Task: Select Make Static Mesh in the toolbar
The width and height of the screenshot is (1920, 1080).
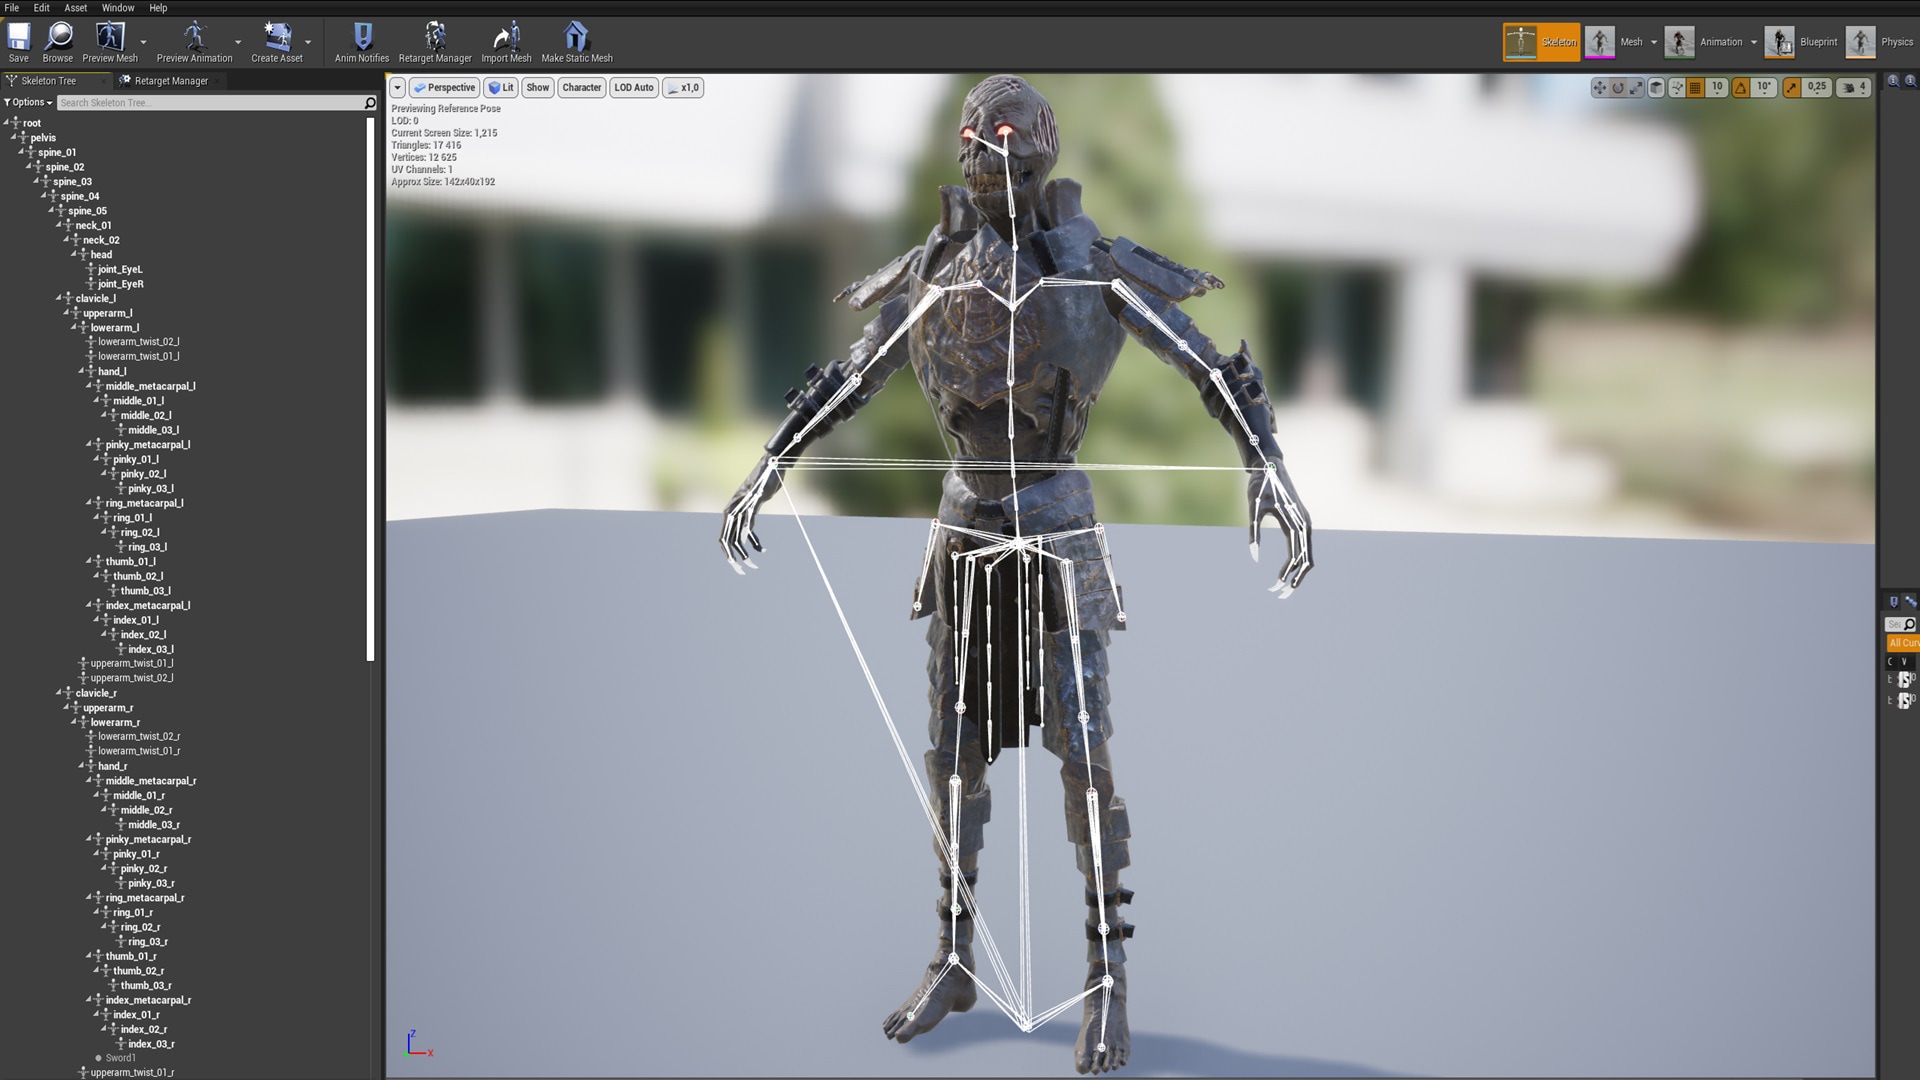Action: (x=575, y=40)
